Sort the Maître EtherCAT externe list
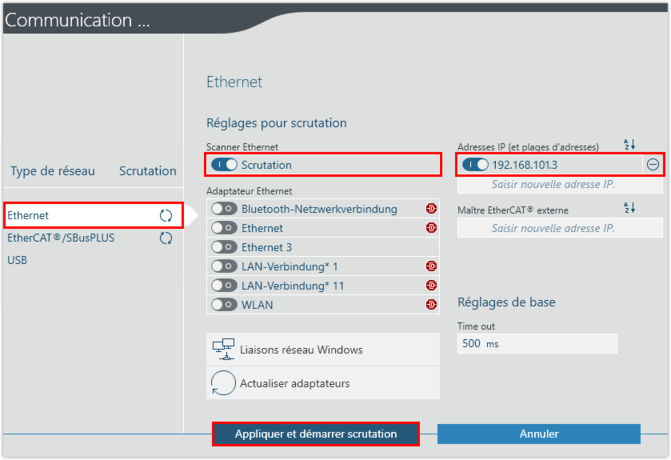 coord(629,208)
